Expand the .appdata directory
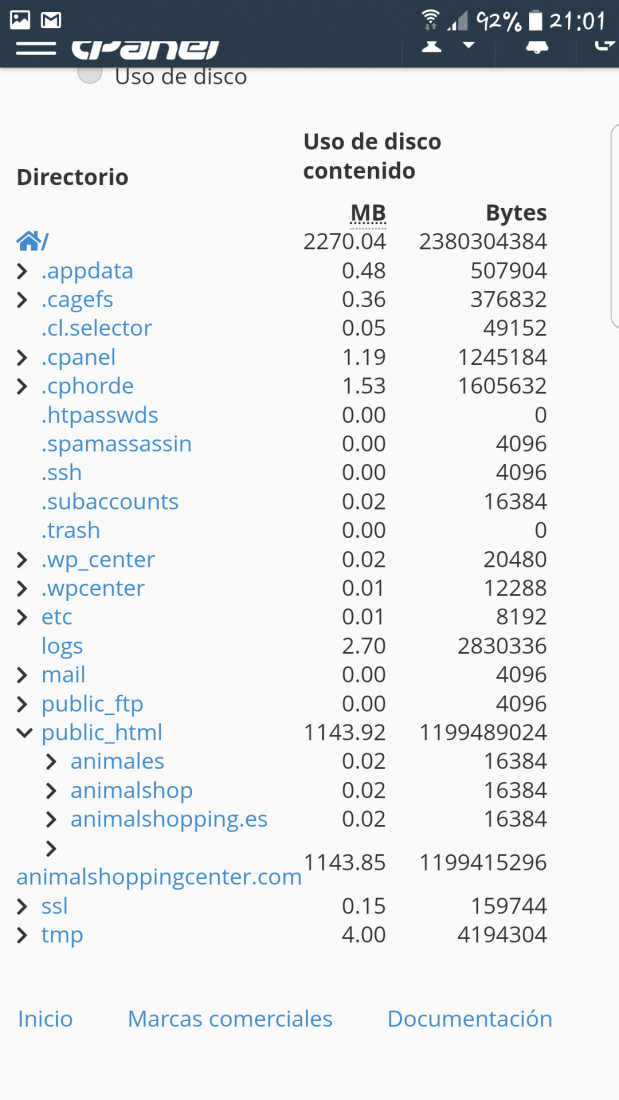 (x=22, y=271)
